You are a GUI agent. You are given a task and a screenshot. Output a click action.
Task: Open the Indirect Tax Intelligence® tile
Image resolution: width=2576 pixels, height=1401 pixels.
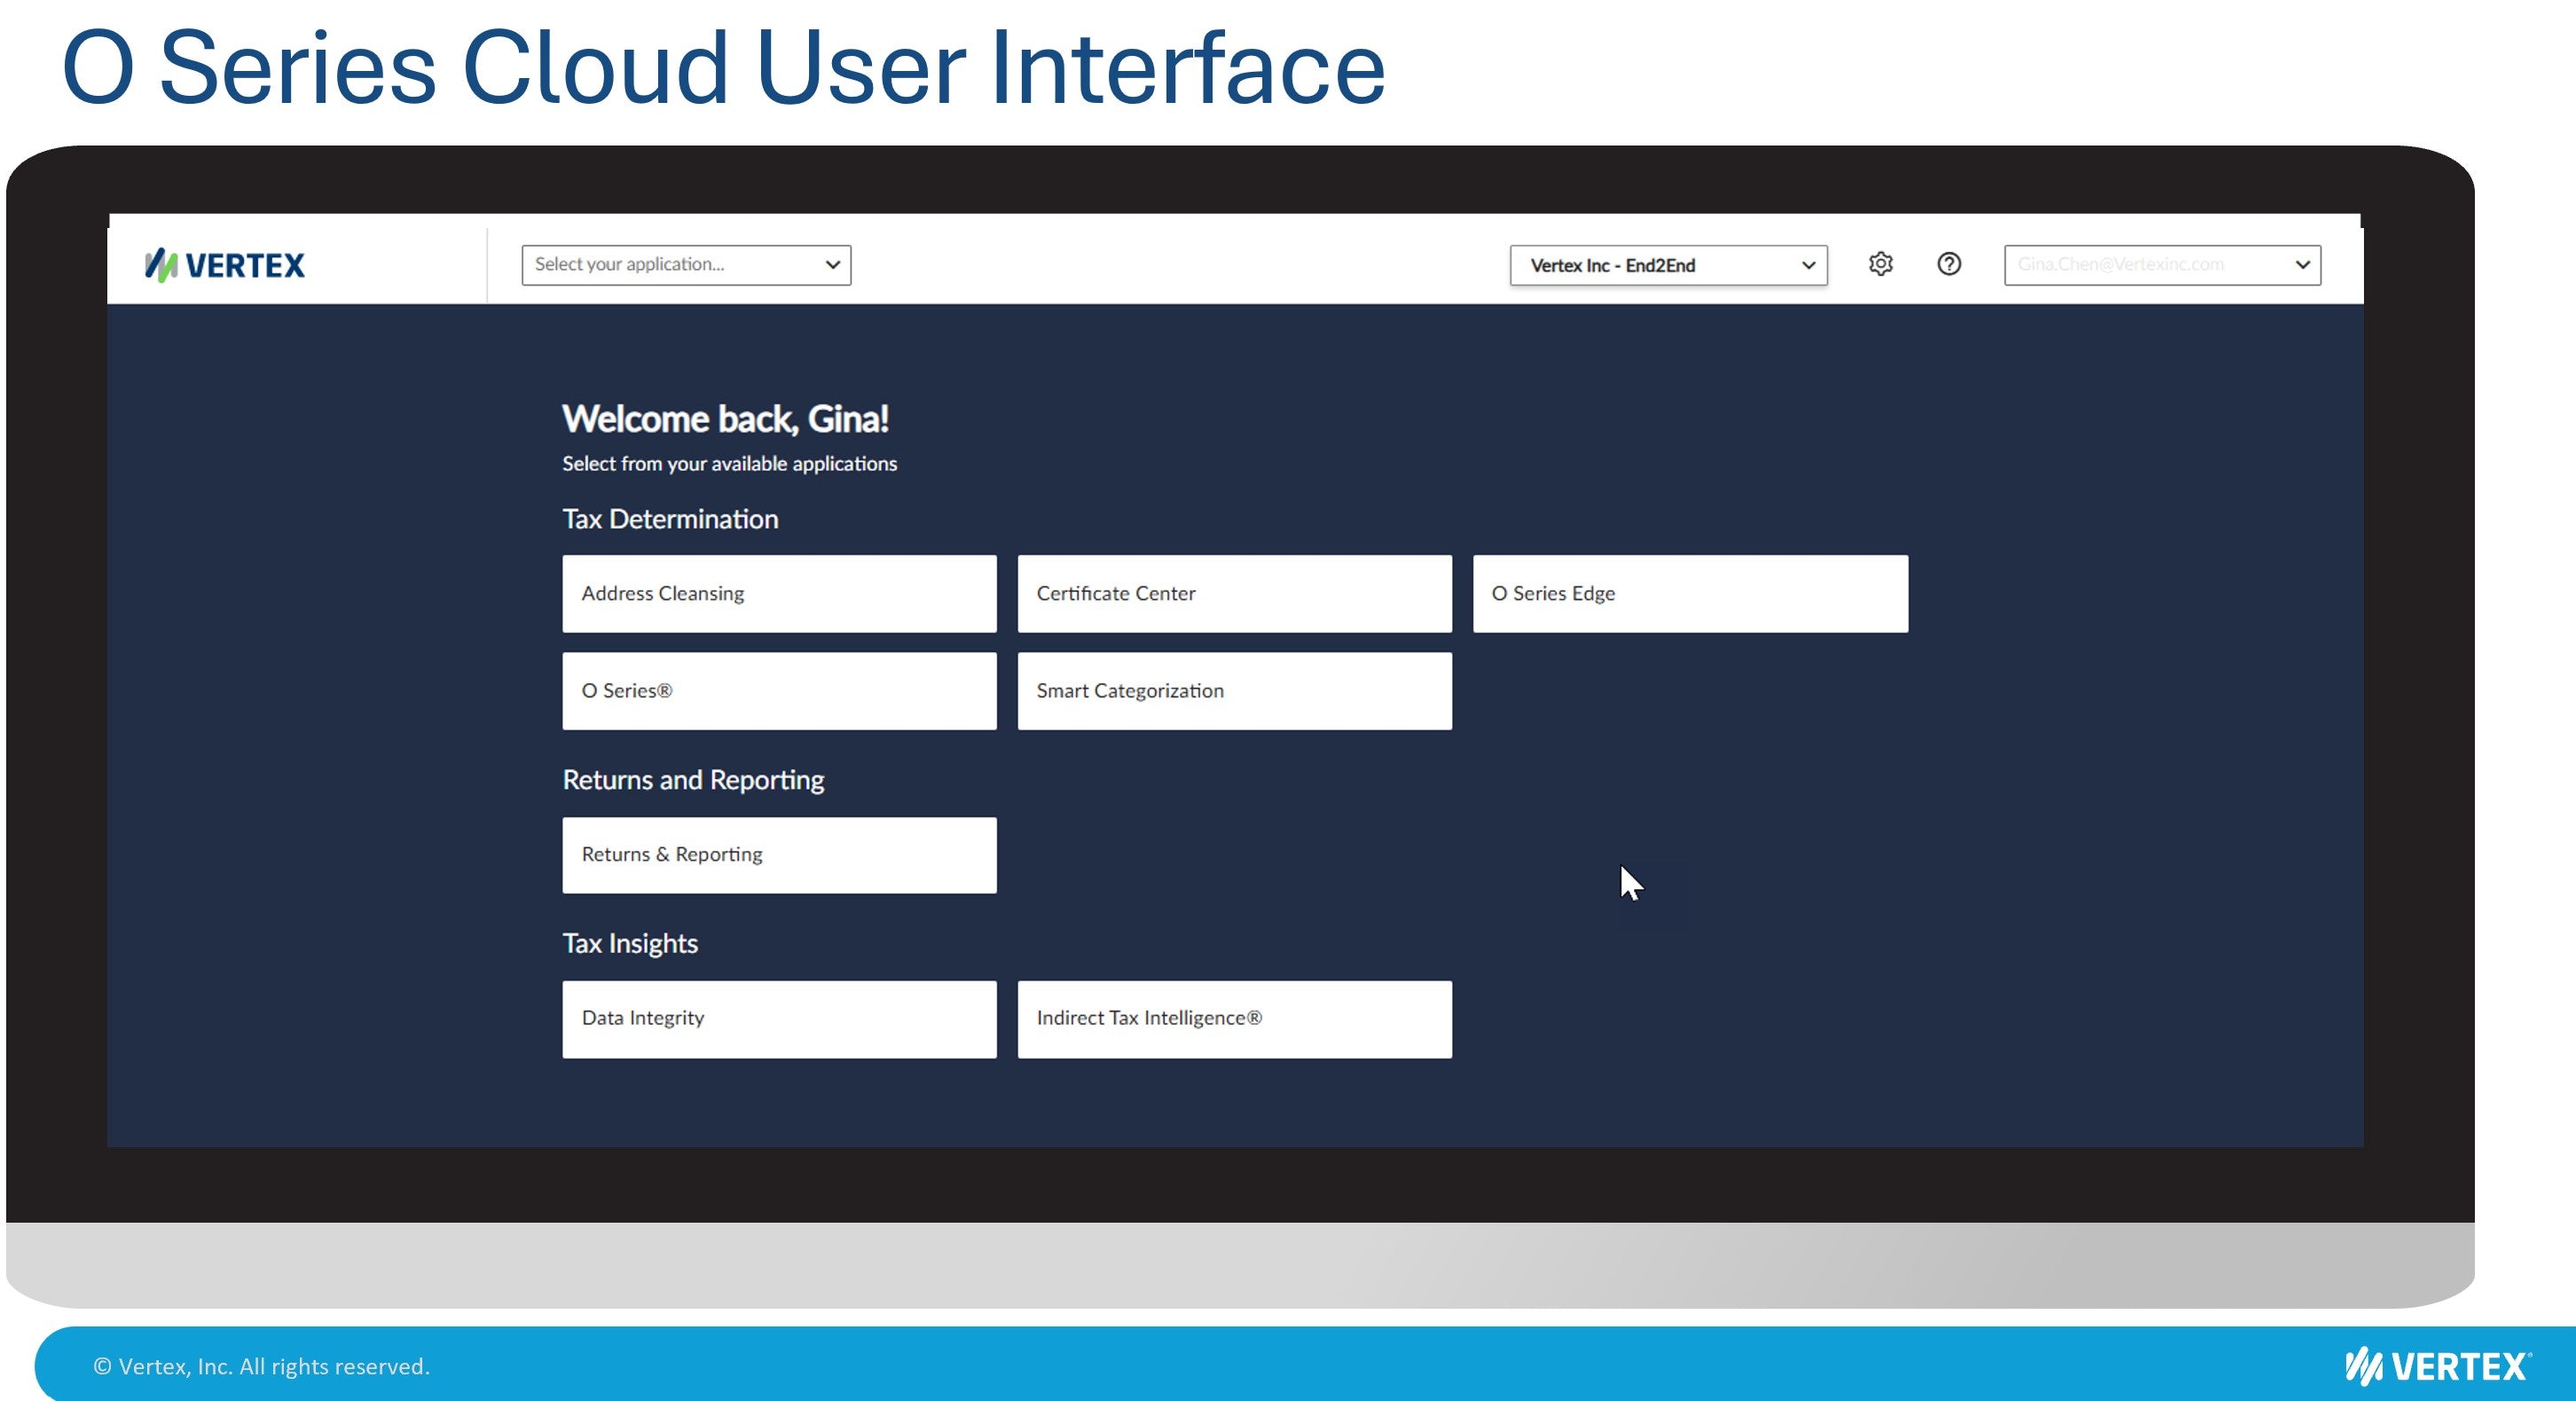(1234, 1018)
